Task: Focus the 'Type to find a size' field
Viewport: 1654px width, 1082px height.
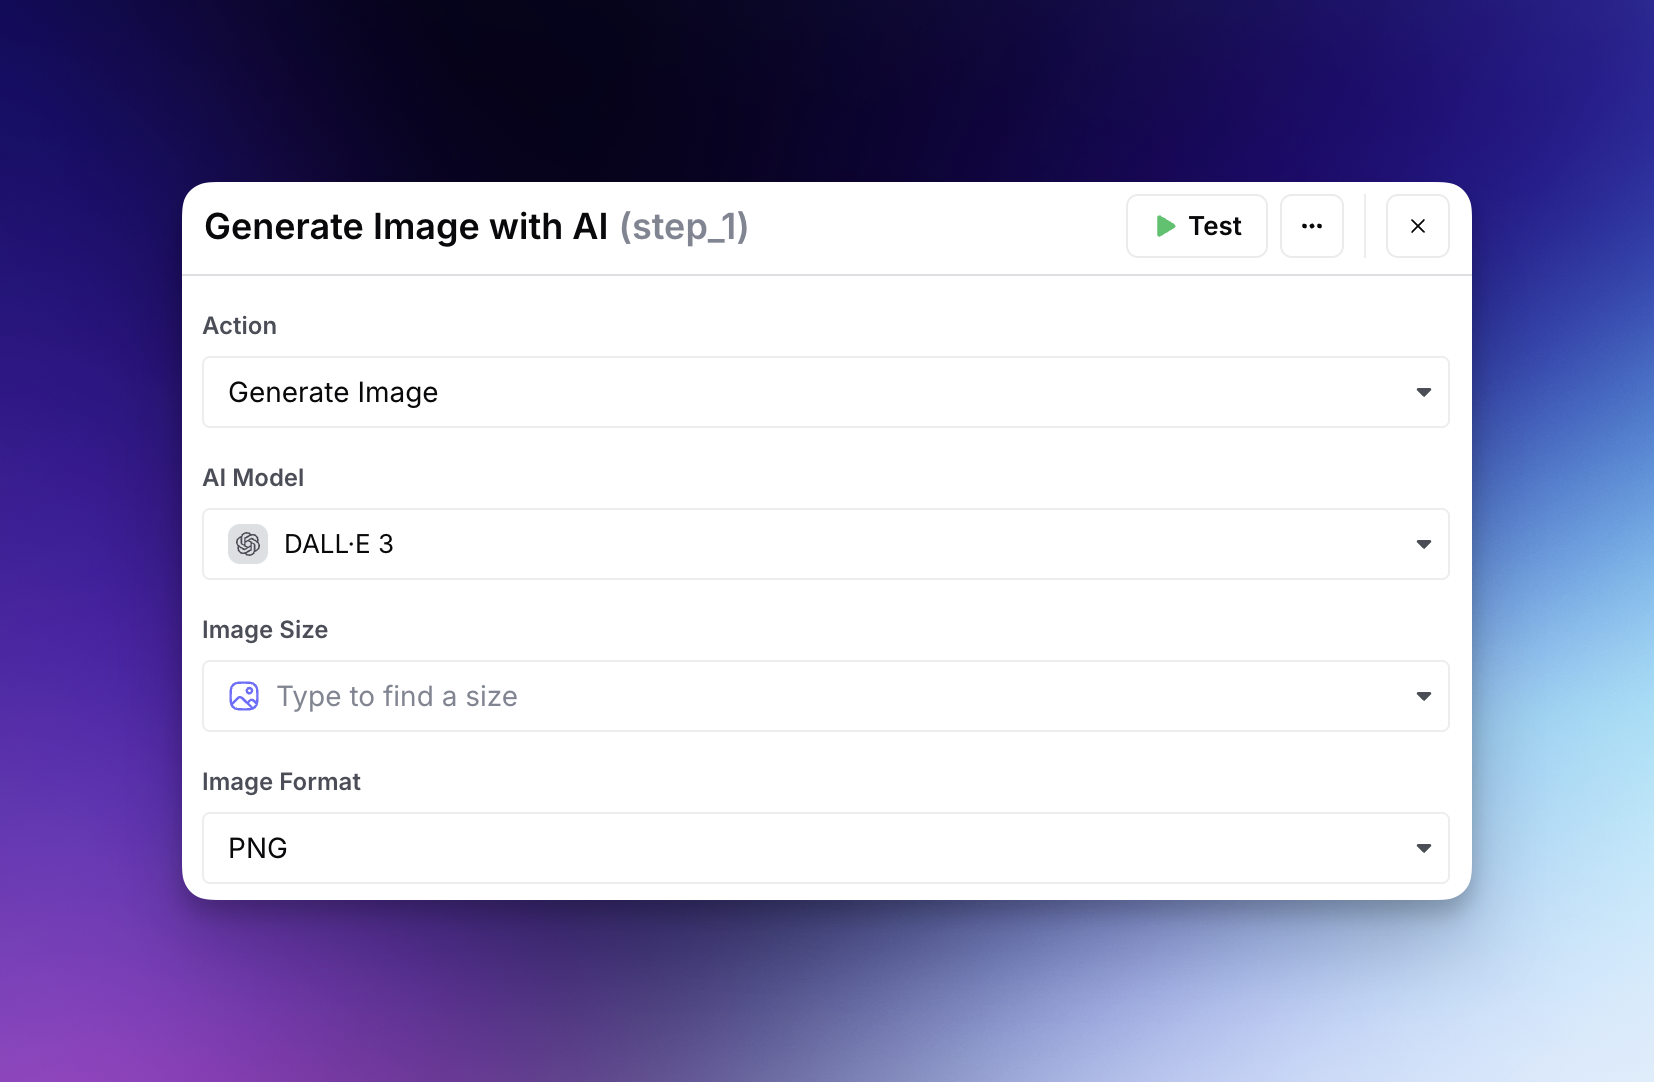Action: (x=397, y=696)
